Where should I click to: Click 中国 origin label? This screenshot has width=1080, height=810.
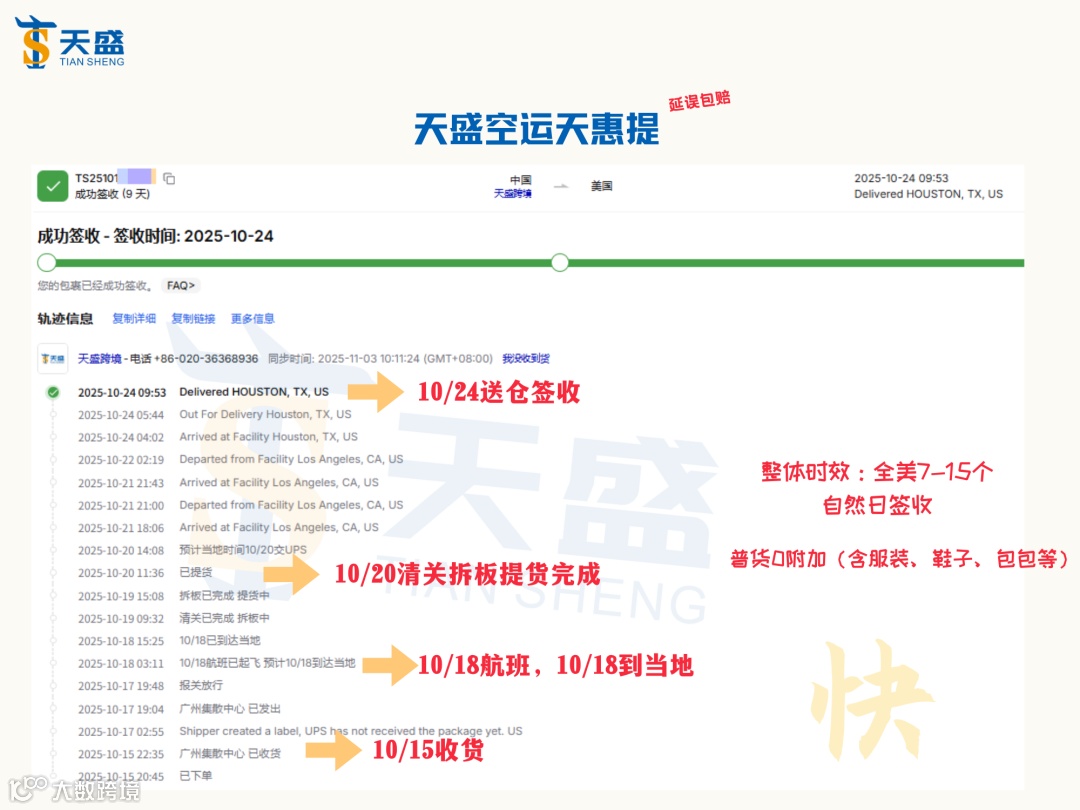pos(521,180)
